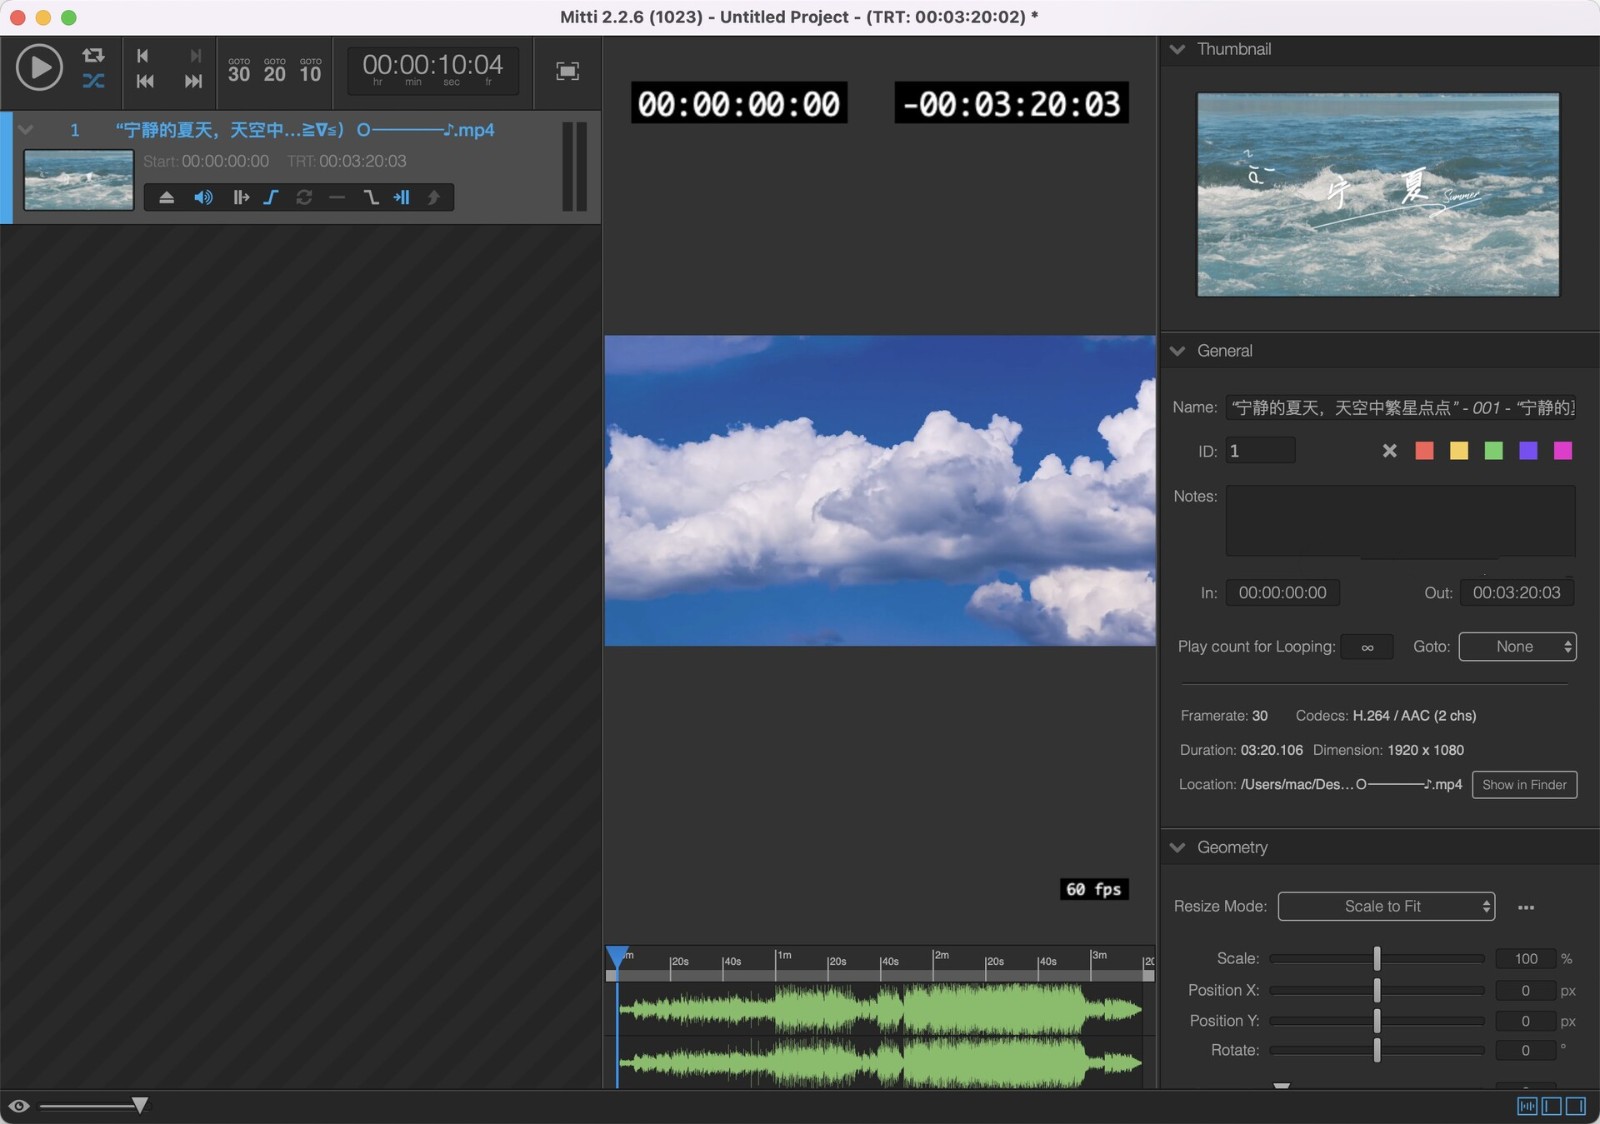
Task: Toggle the loop arrows icon on cue 1
Action: (304, 198)
